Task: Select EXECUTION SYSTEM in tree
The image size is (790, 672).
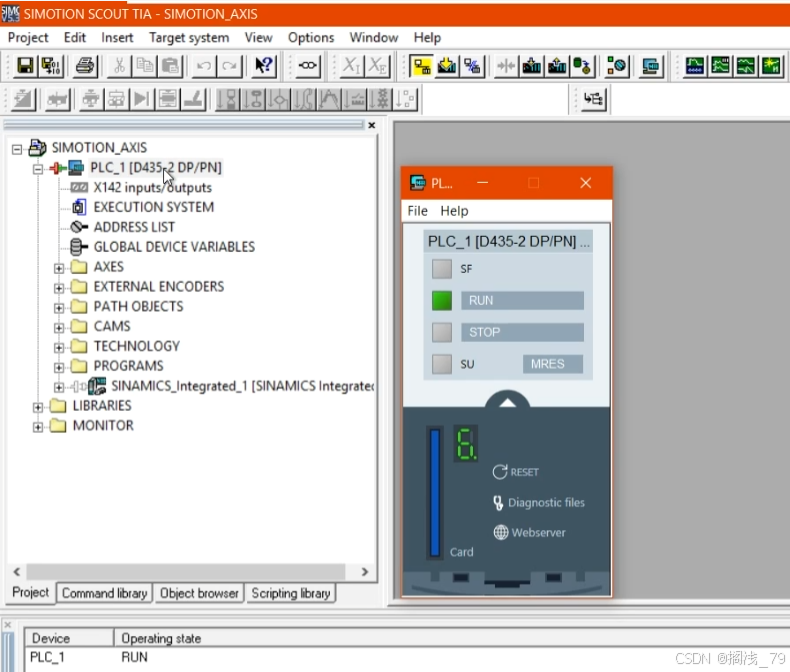Action: [x=154, y=207]
